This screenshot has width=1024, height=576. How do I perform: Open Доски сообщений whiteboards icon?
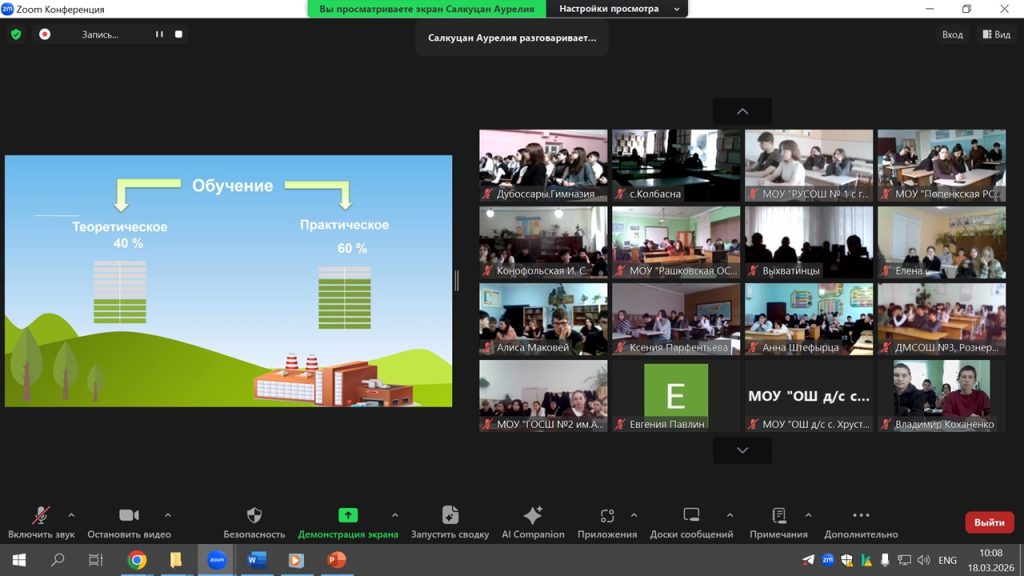(x=691, y=515)
